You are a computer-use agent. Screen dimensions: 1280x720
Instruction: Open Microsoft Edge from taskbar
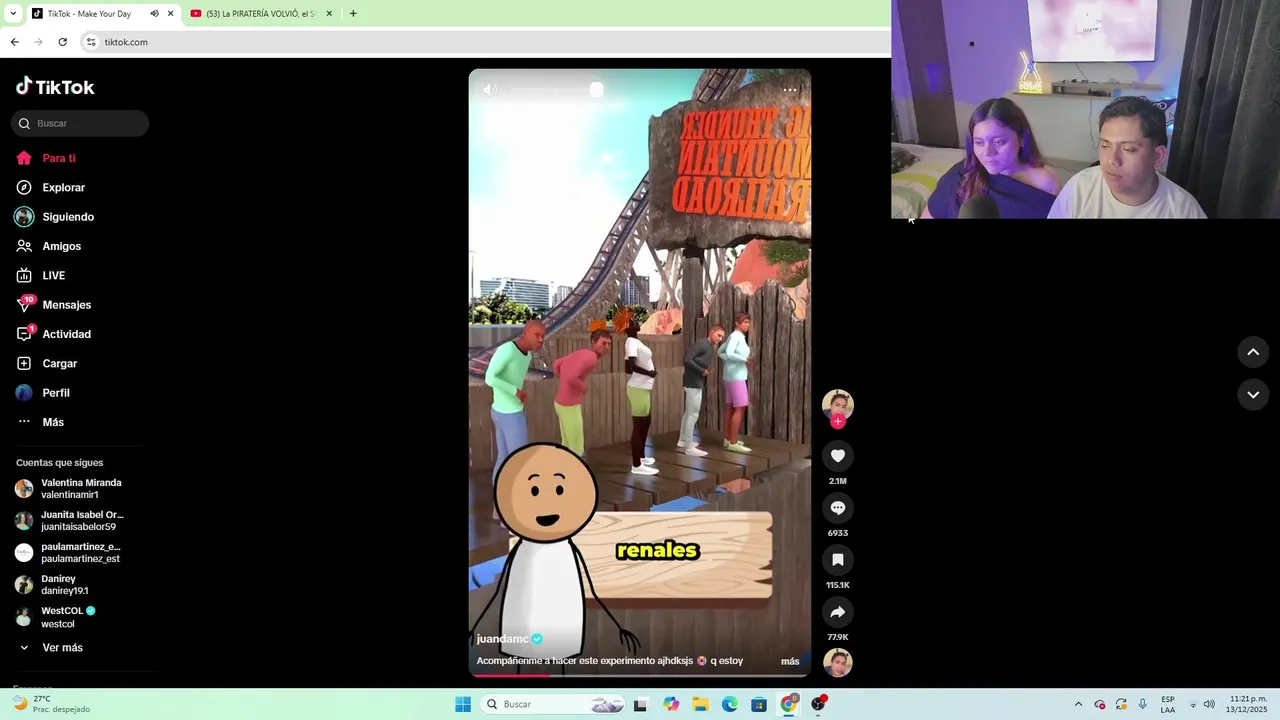(x=730, y=704)
